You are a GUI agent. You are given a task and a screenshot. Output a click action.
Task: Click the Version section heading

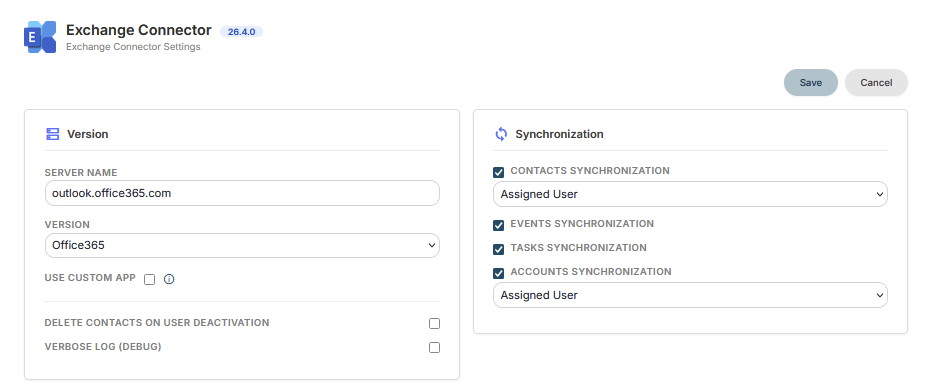click(x=88, y=134)
